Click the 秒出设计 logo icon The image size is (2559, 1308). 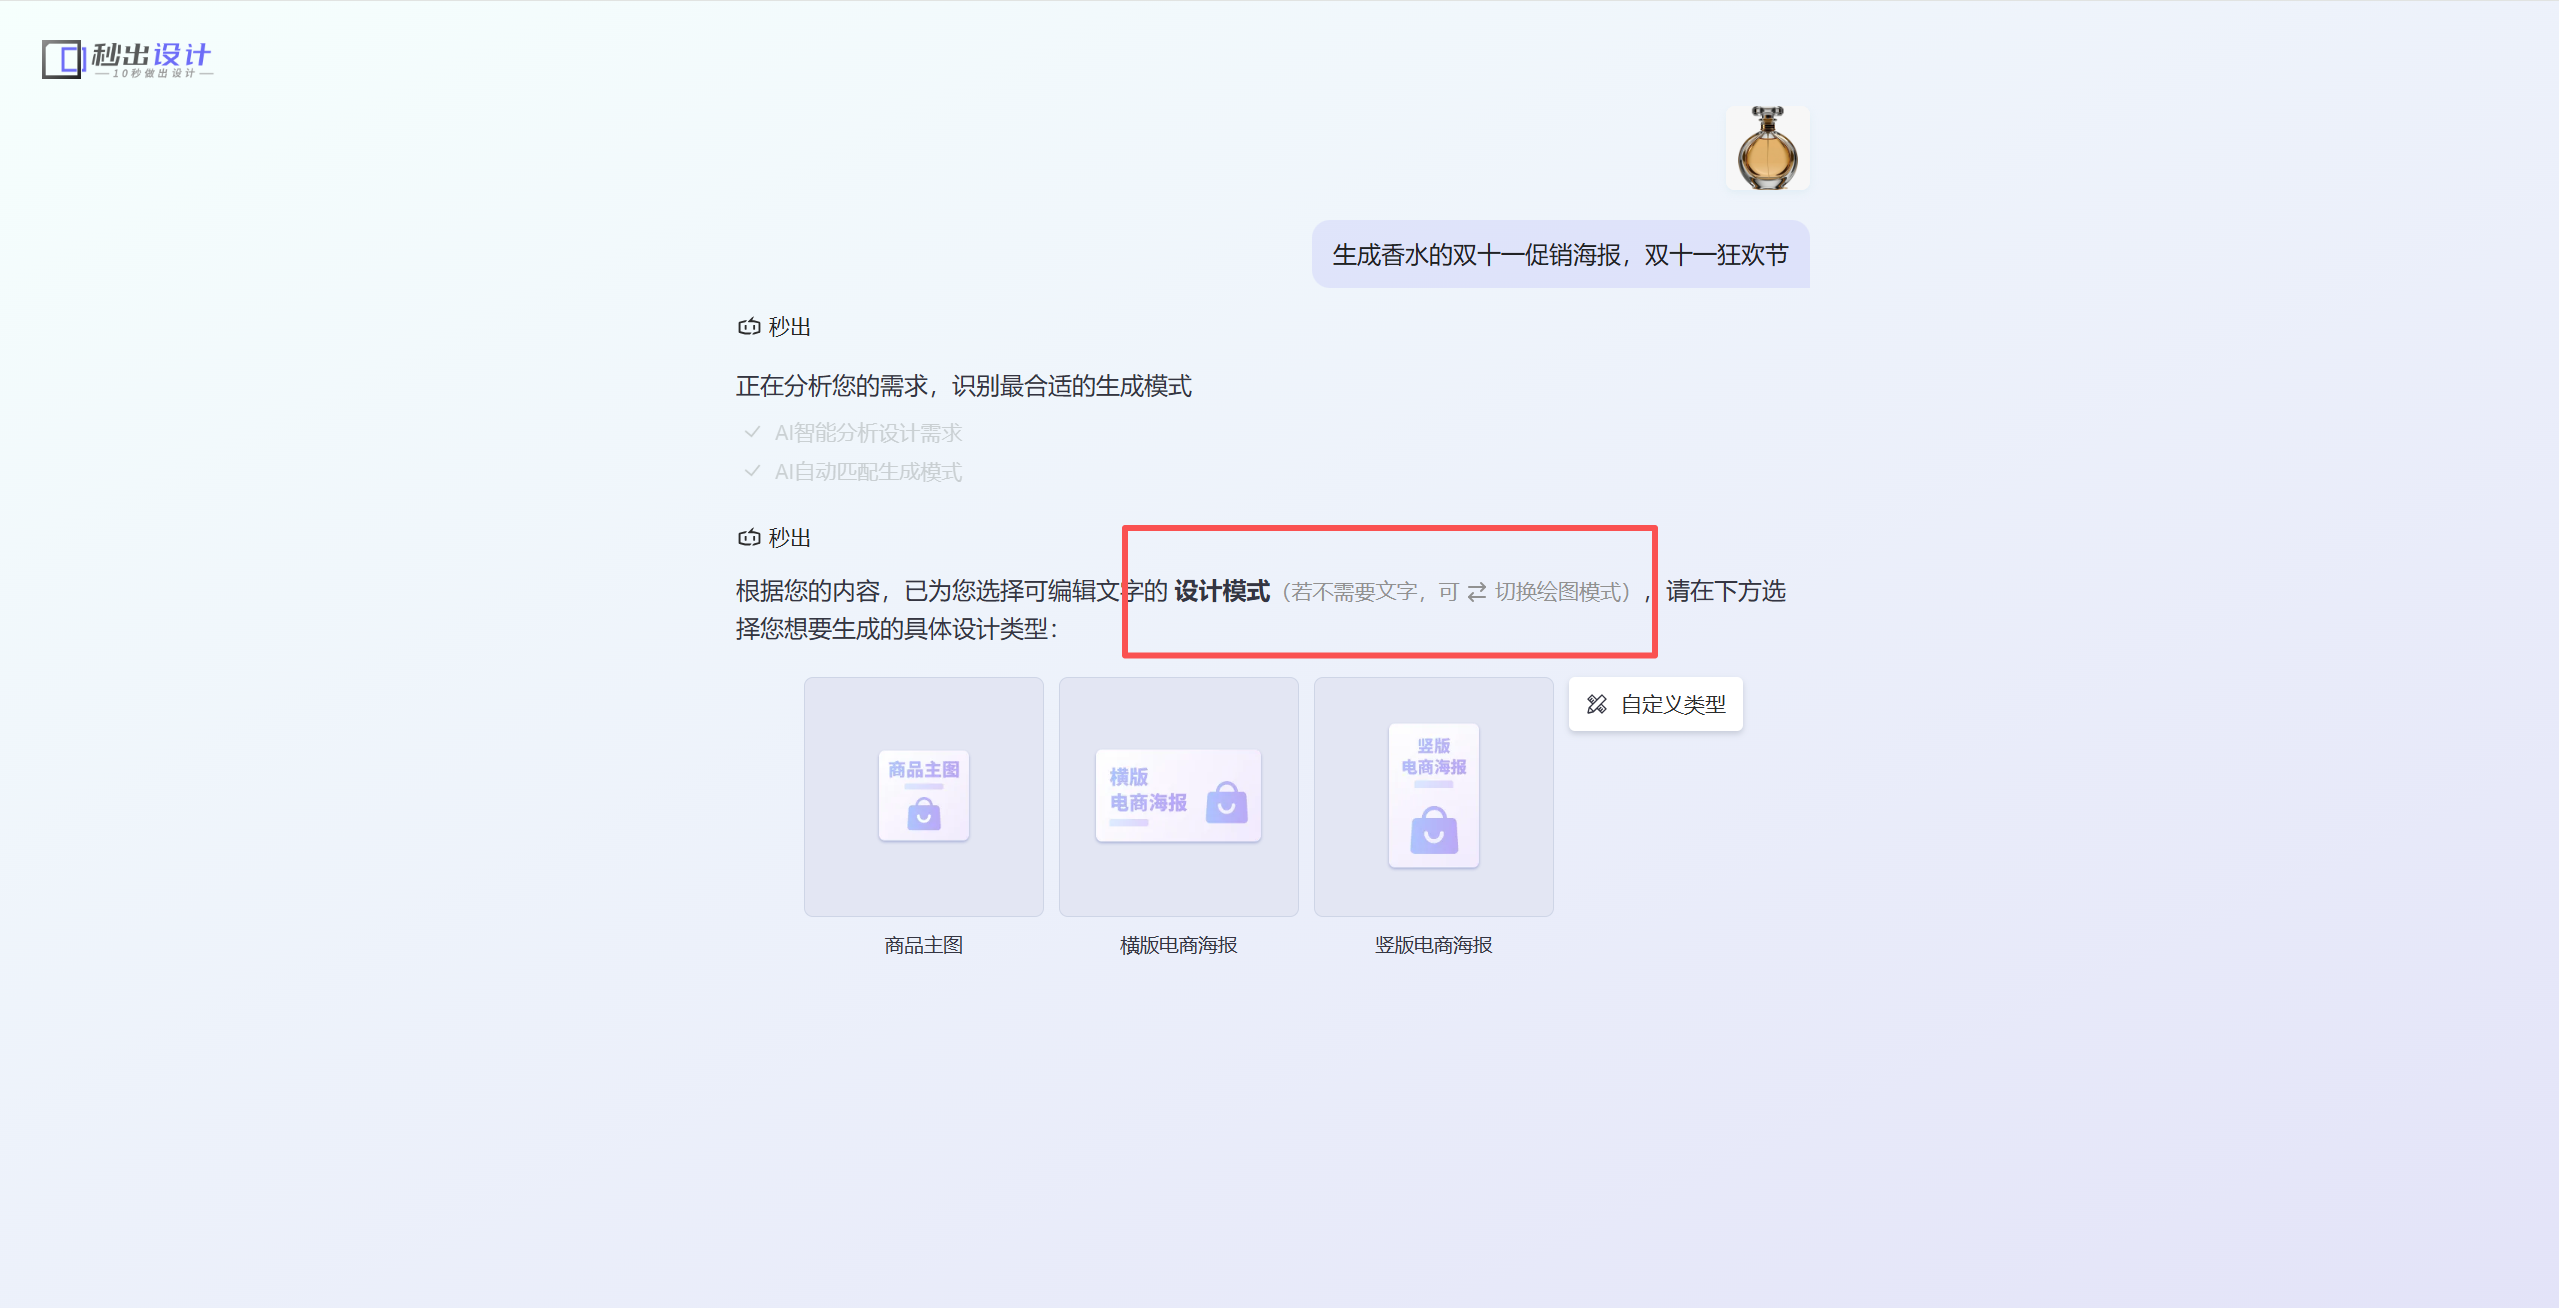[x=62, y=59]
